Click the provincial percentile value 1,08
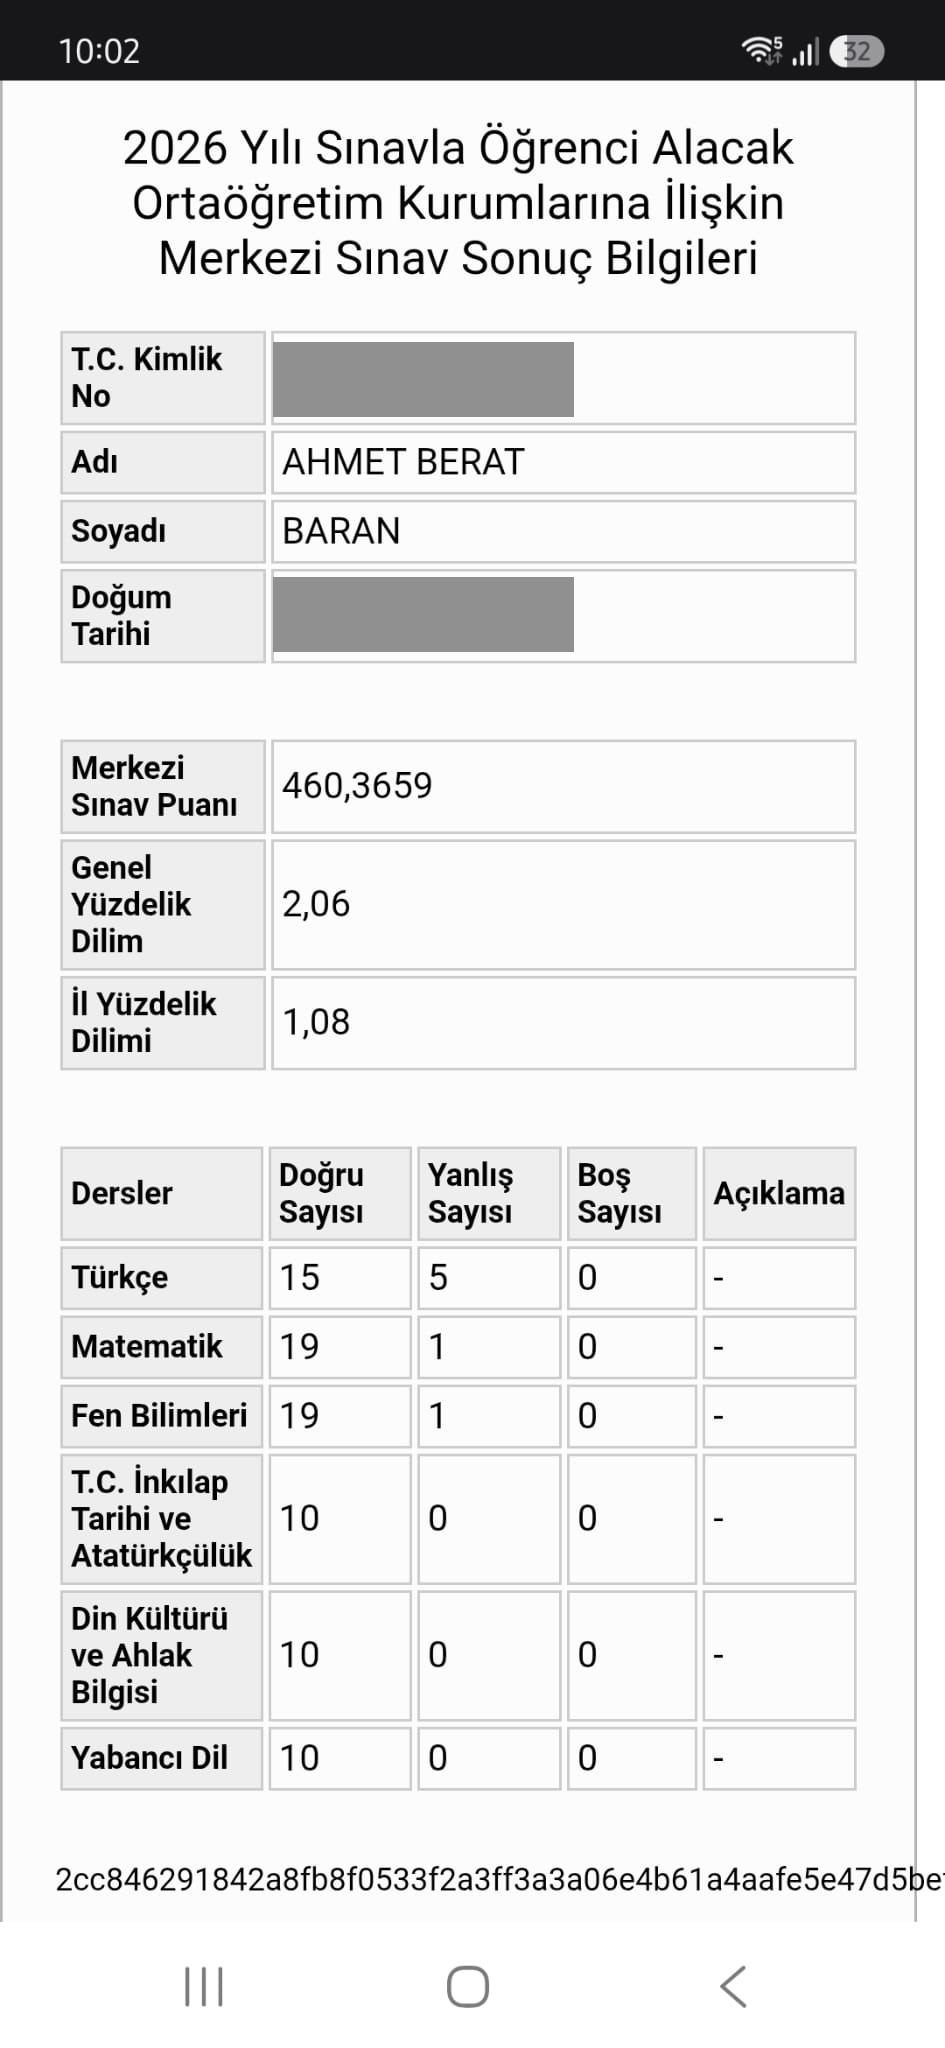Screen dimensions: 945x2048 (x=316, y=1022)
